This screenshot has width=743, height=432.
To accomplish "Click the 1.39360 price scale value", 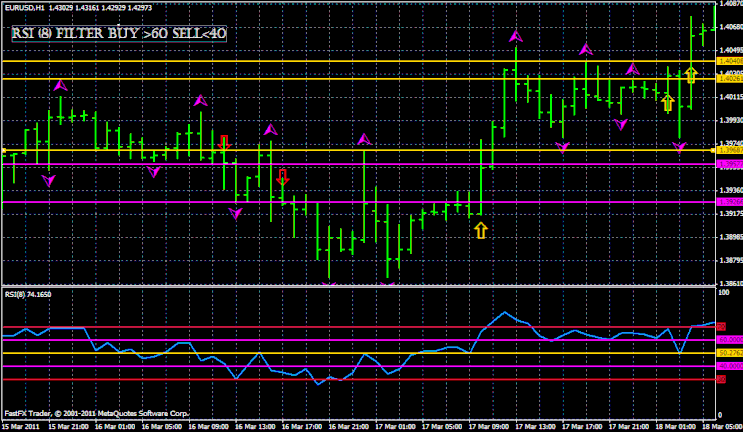I will (x=730, y=190).
